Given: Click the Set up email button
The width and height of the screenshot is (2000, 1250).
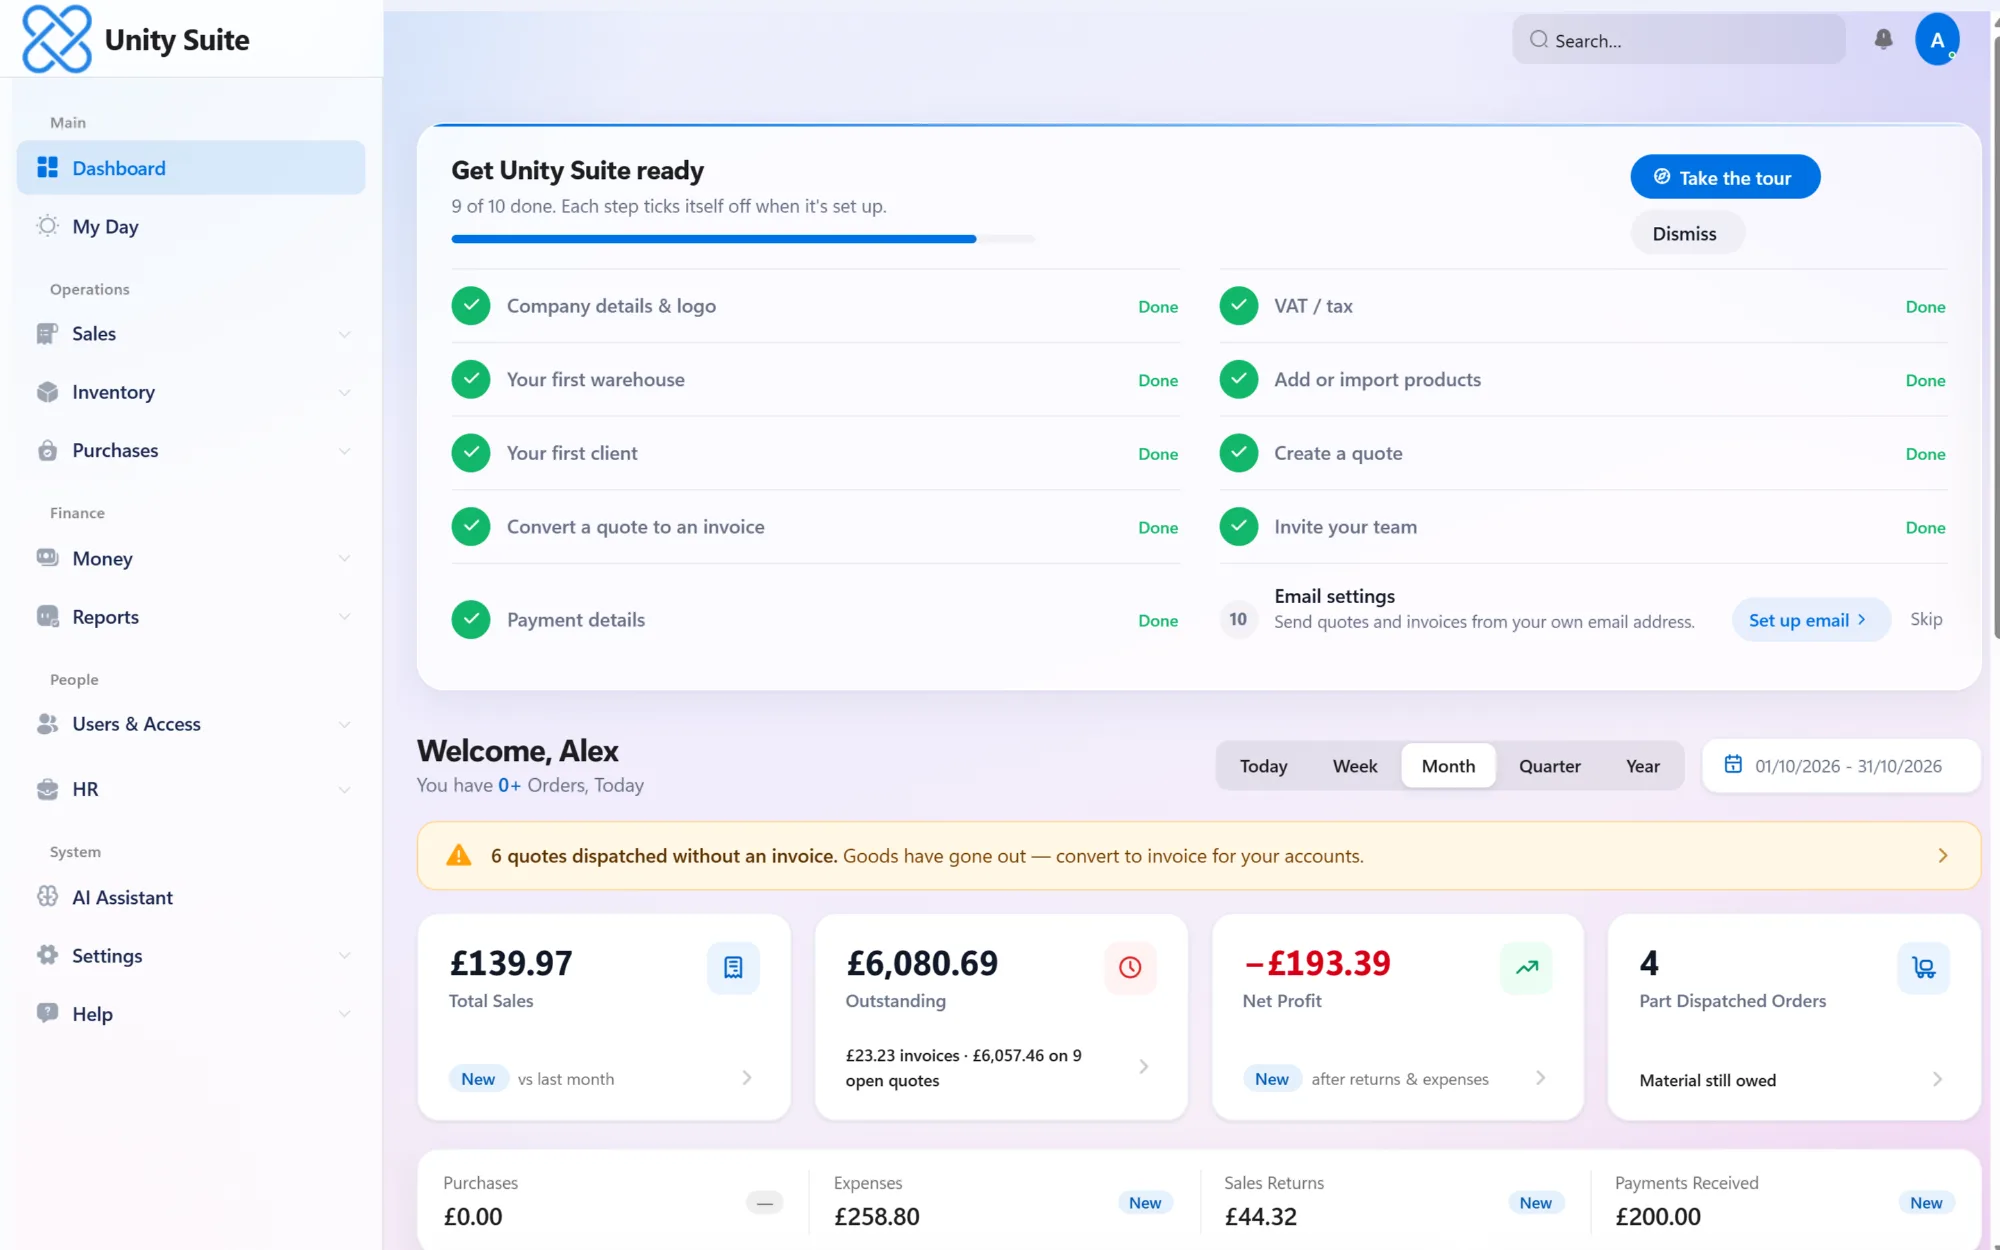Looking at the screenshot, I should pos(1811,620).
